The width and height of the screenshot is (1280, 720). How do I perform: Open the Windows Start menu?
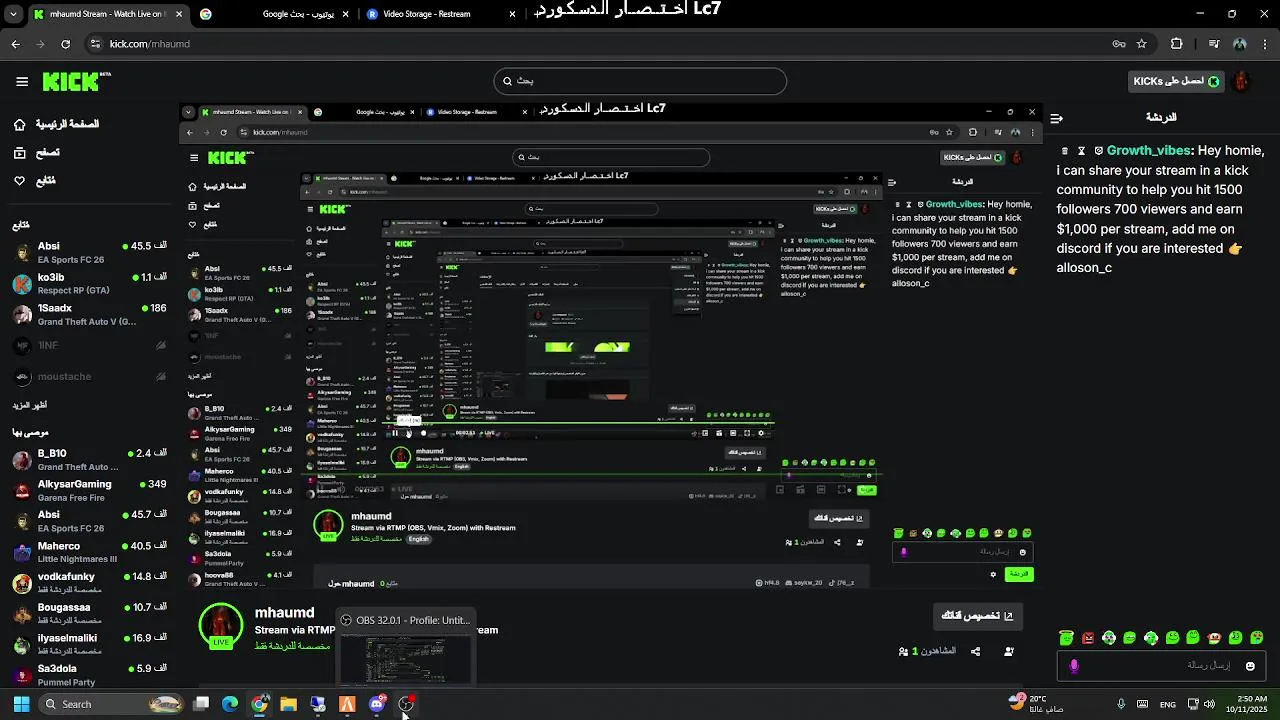click(x=21, y=704)
